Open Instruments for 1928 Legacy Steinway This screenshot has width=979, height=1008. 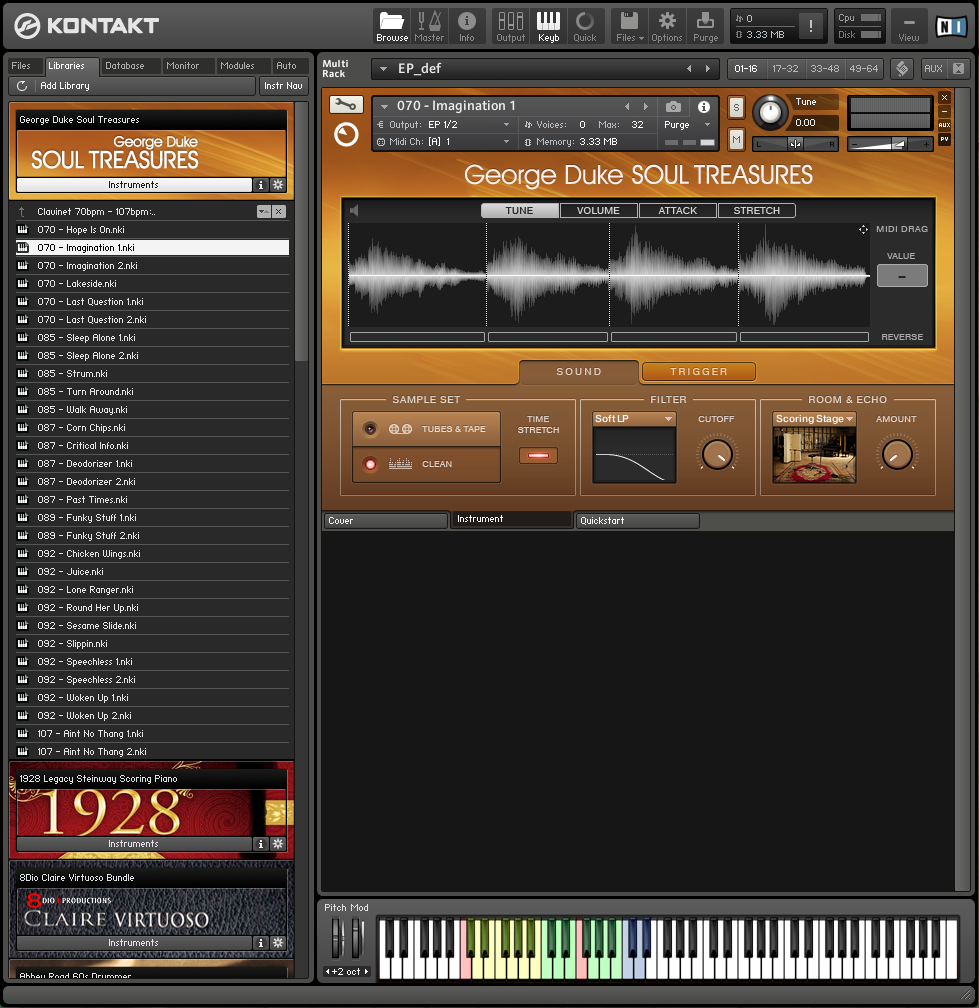click(x=134, y=844)
